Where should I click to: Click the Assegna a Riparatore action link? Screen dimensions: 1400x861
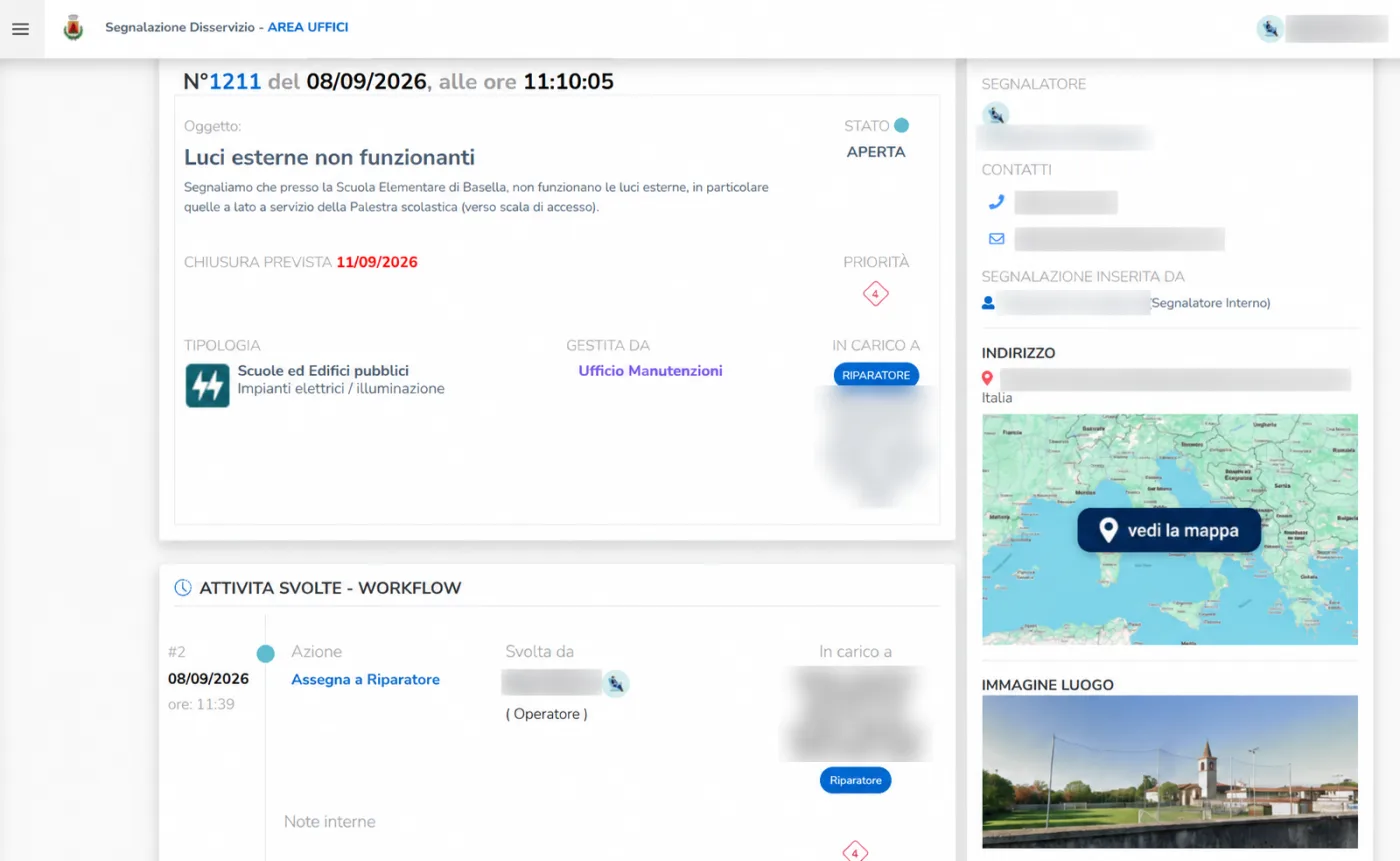click(365, 680)
